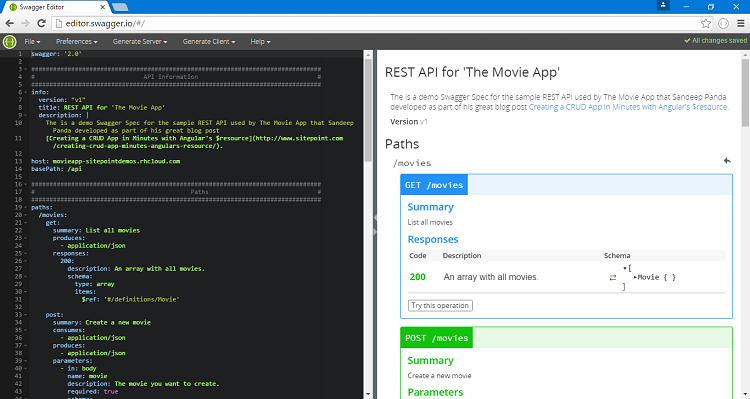Fold the responses block at line 25

[x=25, y=254]
